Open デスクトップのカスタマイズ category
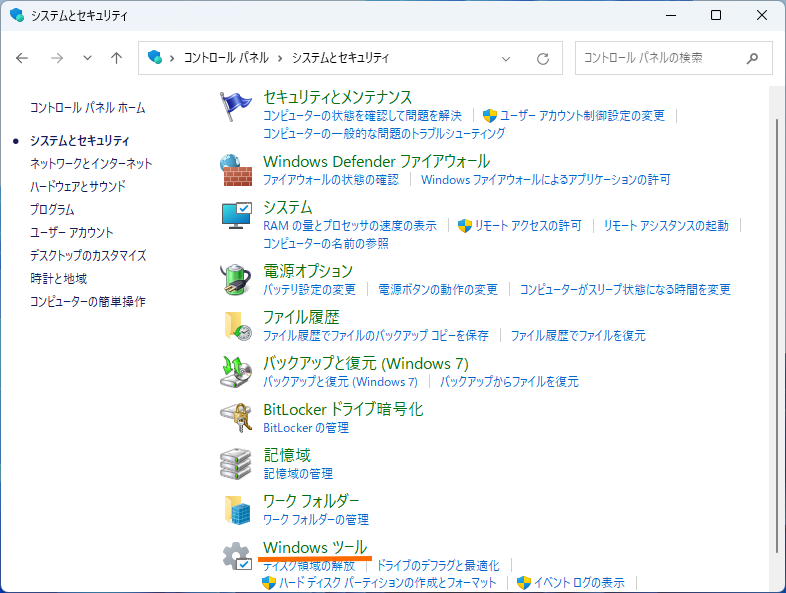The width and height of the screenshot is (786, 593). coord(88,256)
